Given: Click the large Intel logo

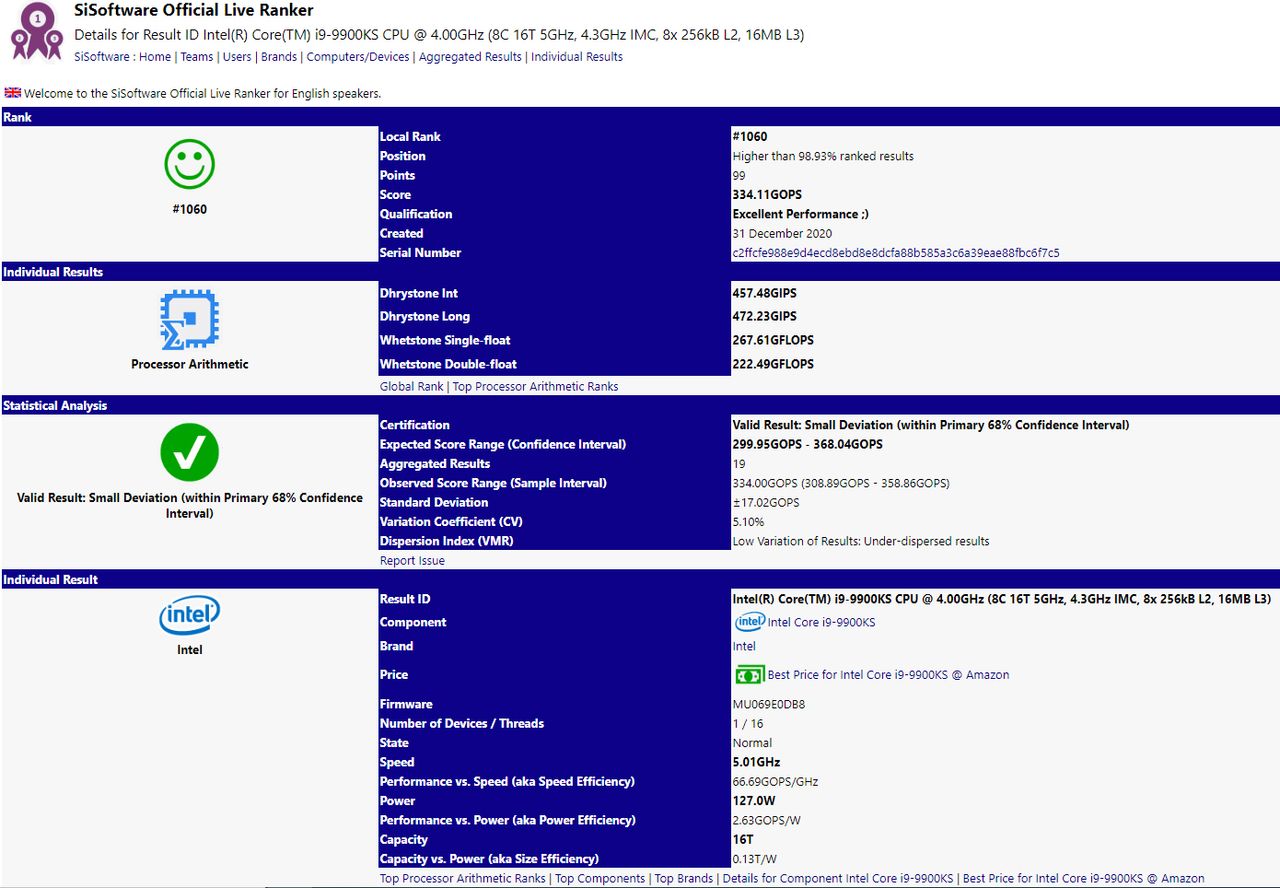Looking at the screenshot, I should (x=190, y=615).
